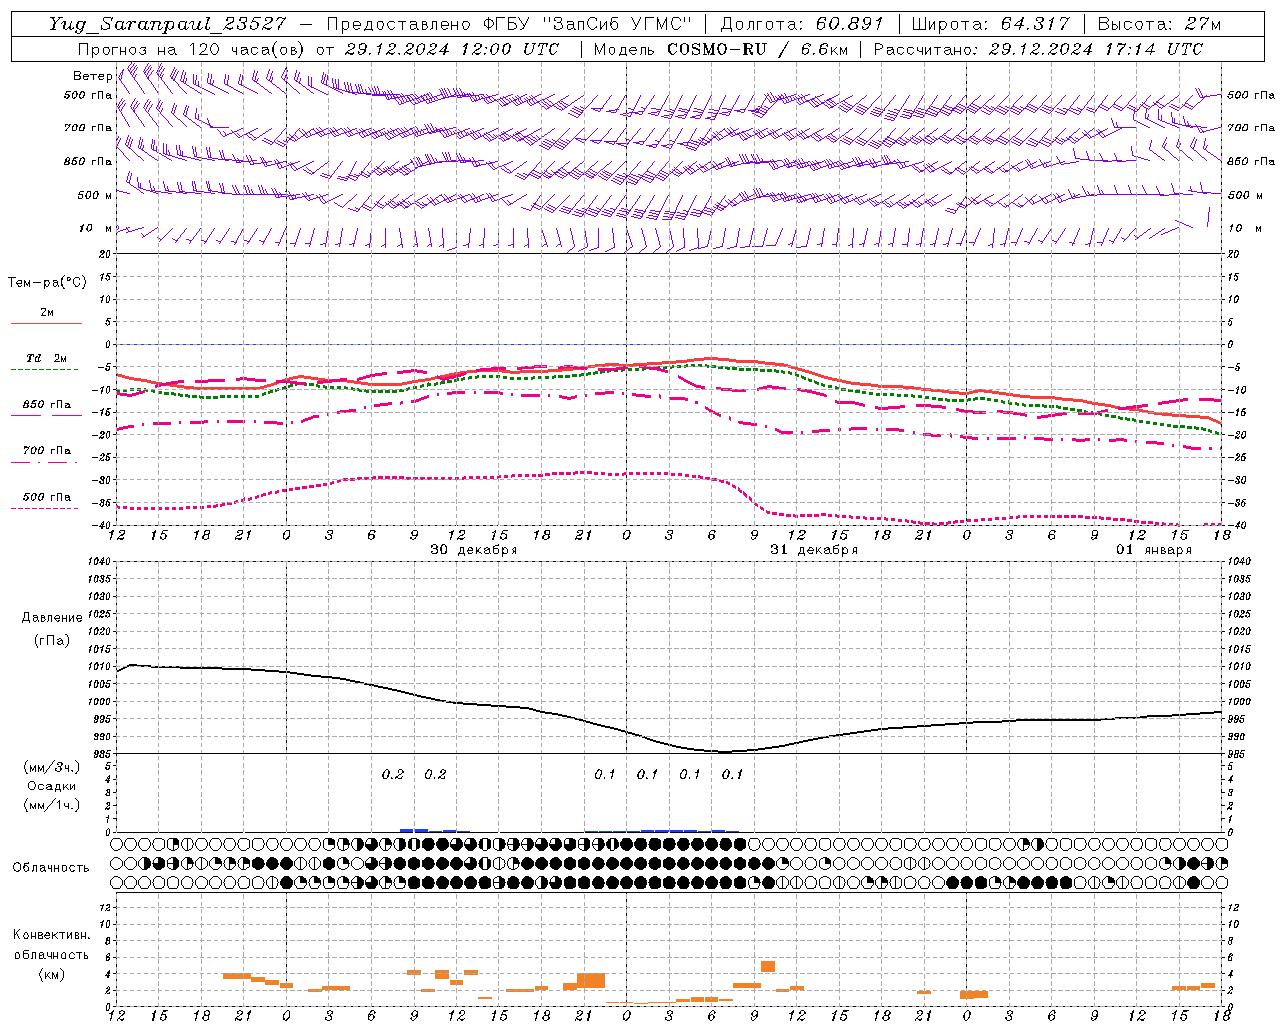Click the Ветер wind panel label
This screenshot has width=1280, height=1024.
point(92,76)
